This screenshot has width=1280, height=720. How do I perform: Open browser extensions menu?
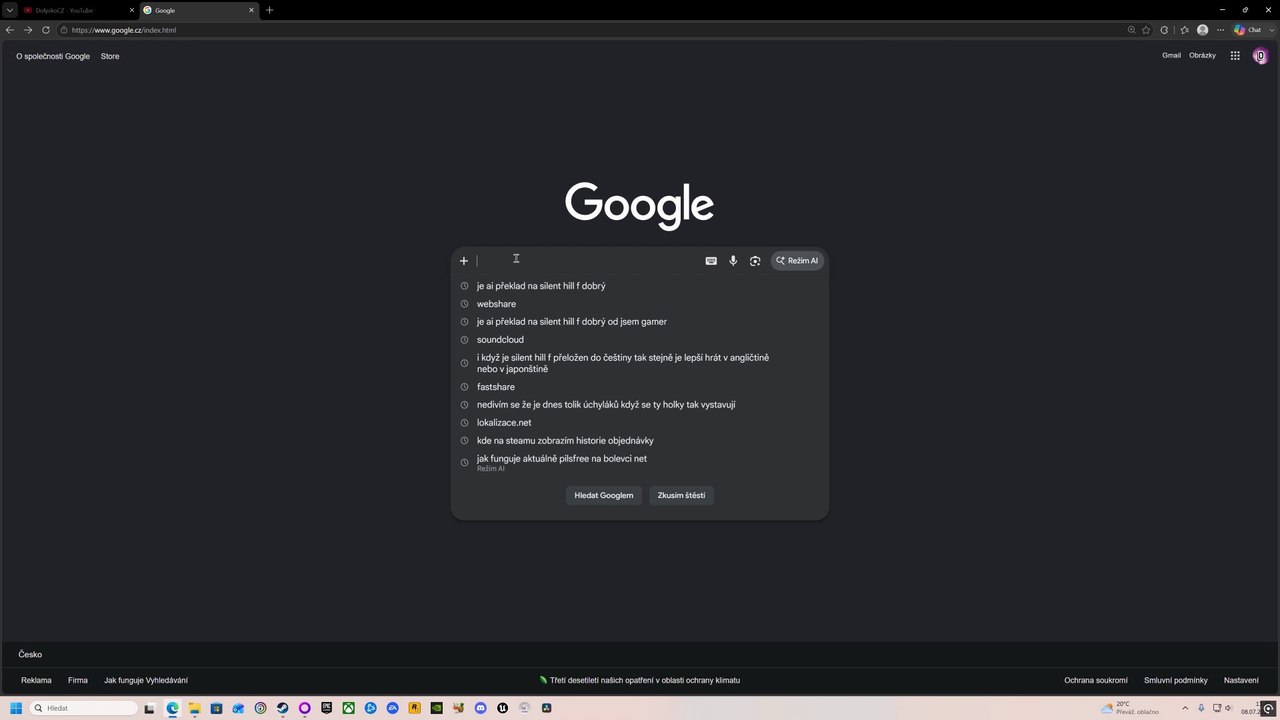[1164, 30]
